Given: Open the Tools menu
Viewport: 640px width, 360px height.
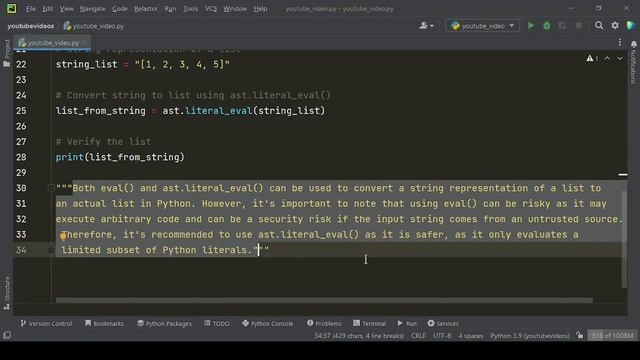Looking at the screenshot, I should click(x=190, y=9).
